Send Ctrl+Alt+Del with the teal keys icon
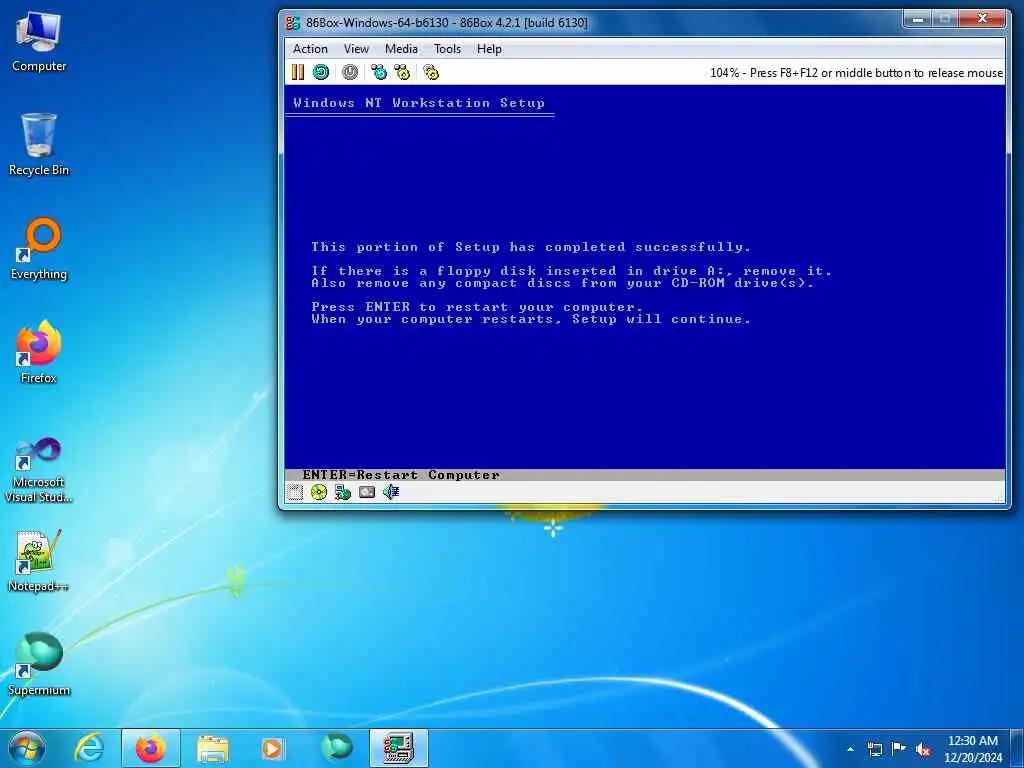The width and height of the screenshot is (1024, 768). click(379, 72)
